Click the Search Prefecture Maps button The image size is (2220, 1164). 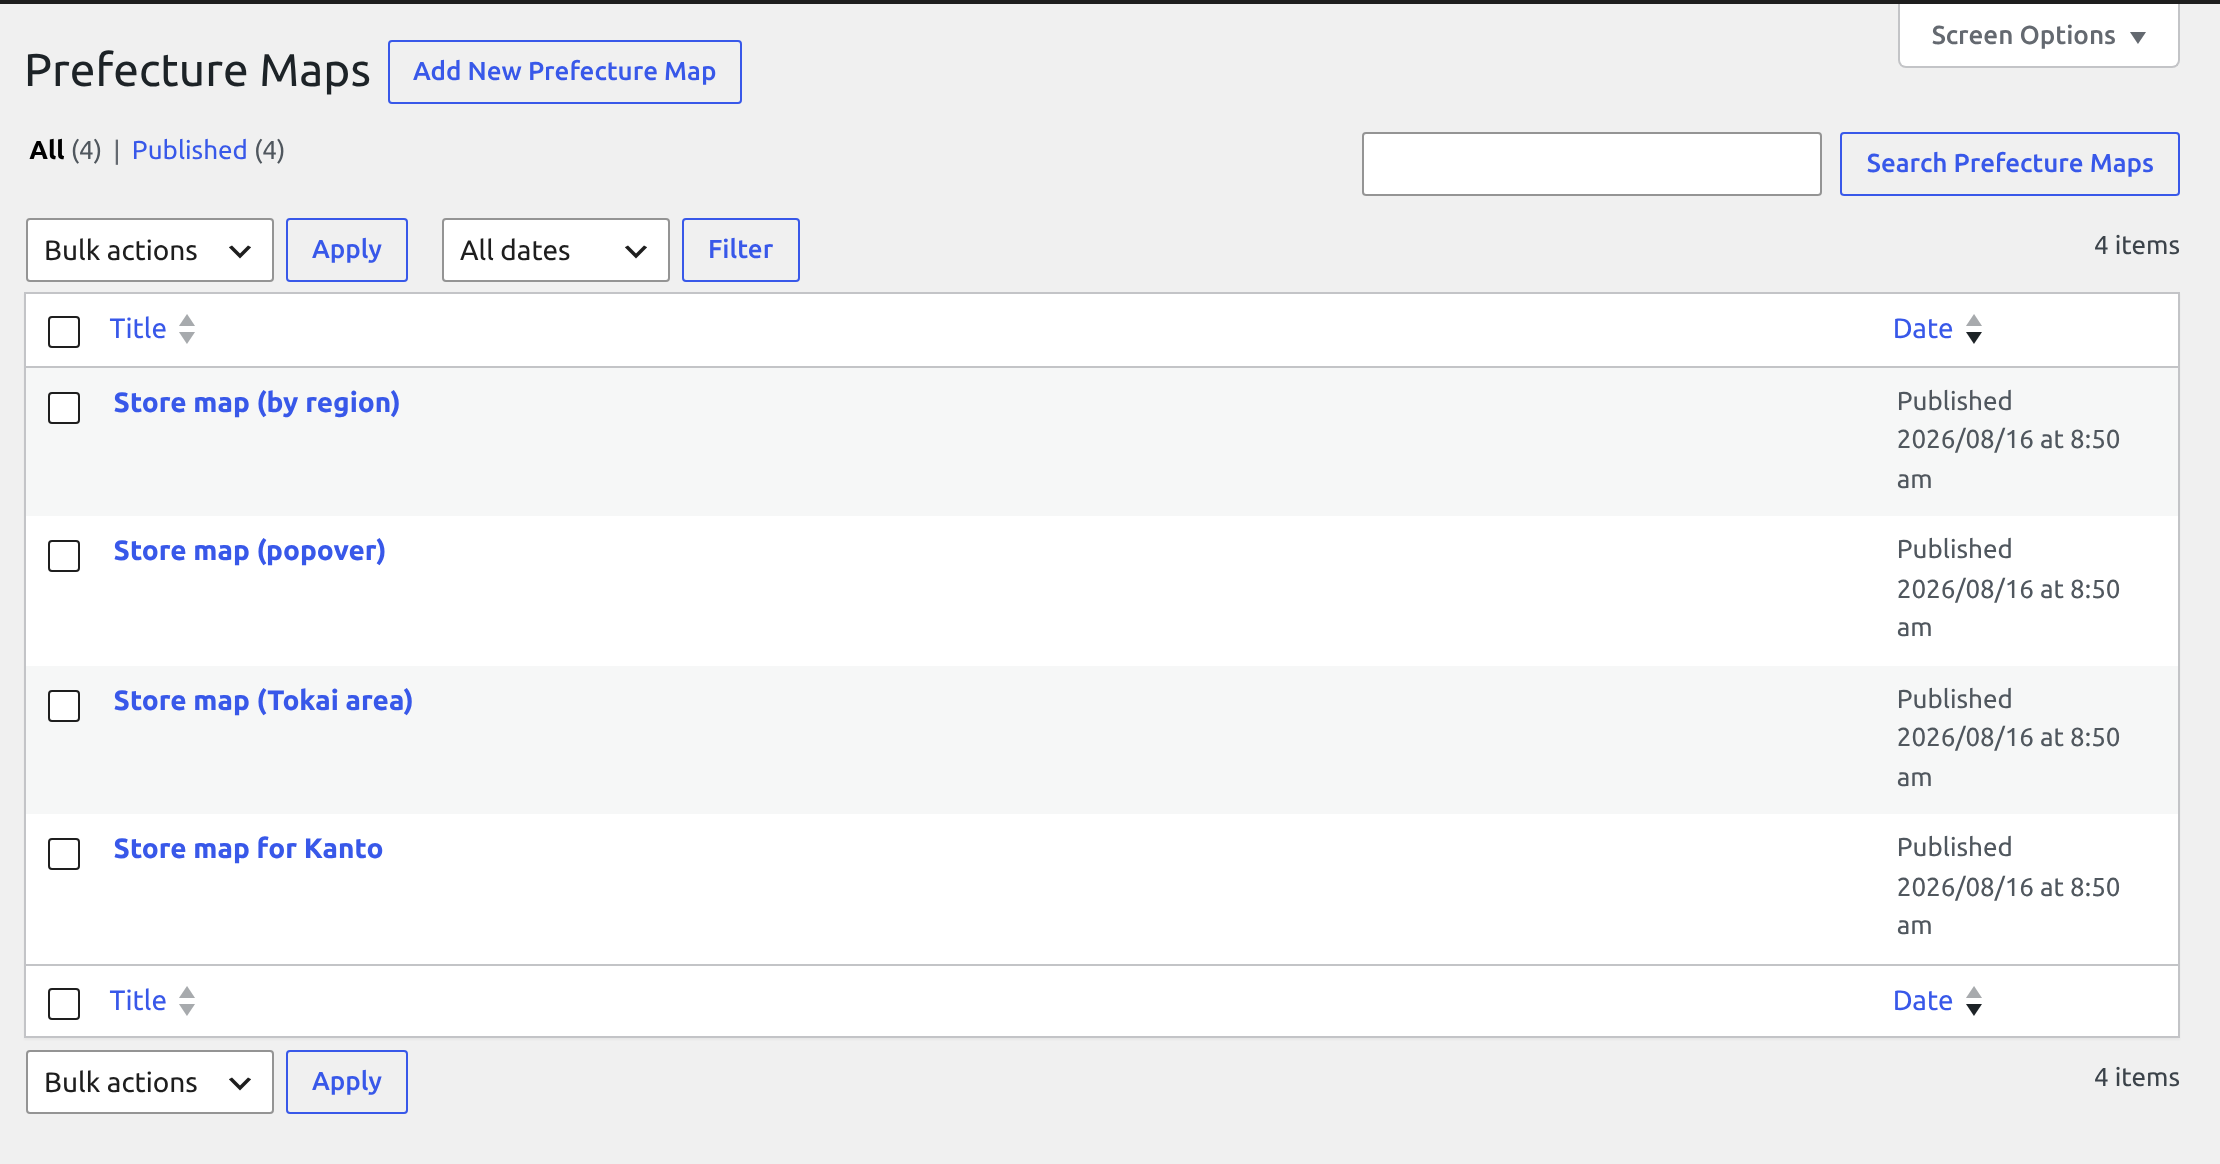[2010, 164]
